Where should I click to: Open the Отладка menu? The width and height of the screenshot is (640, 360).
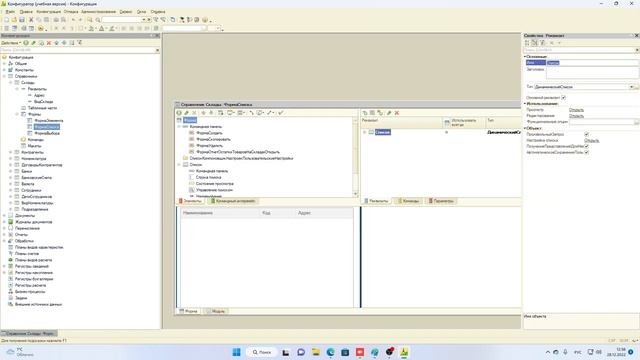click(x=71, y=12)
